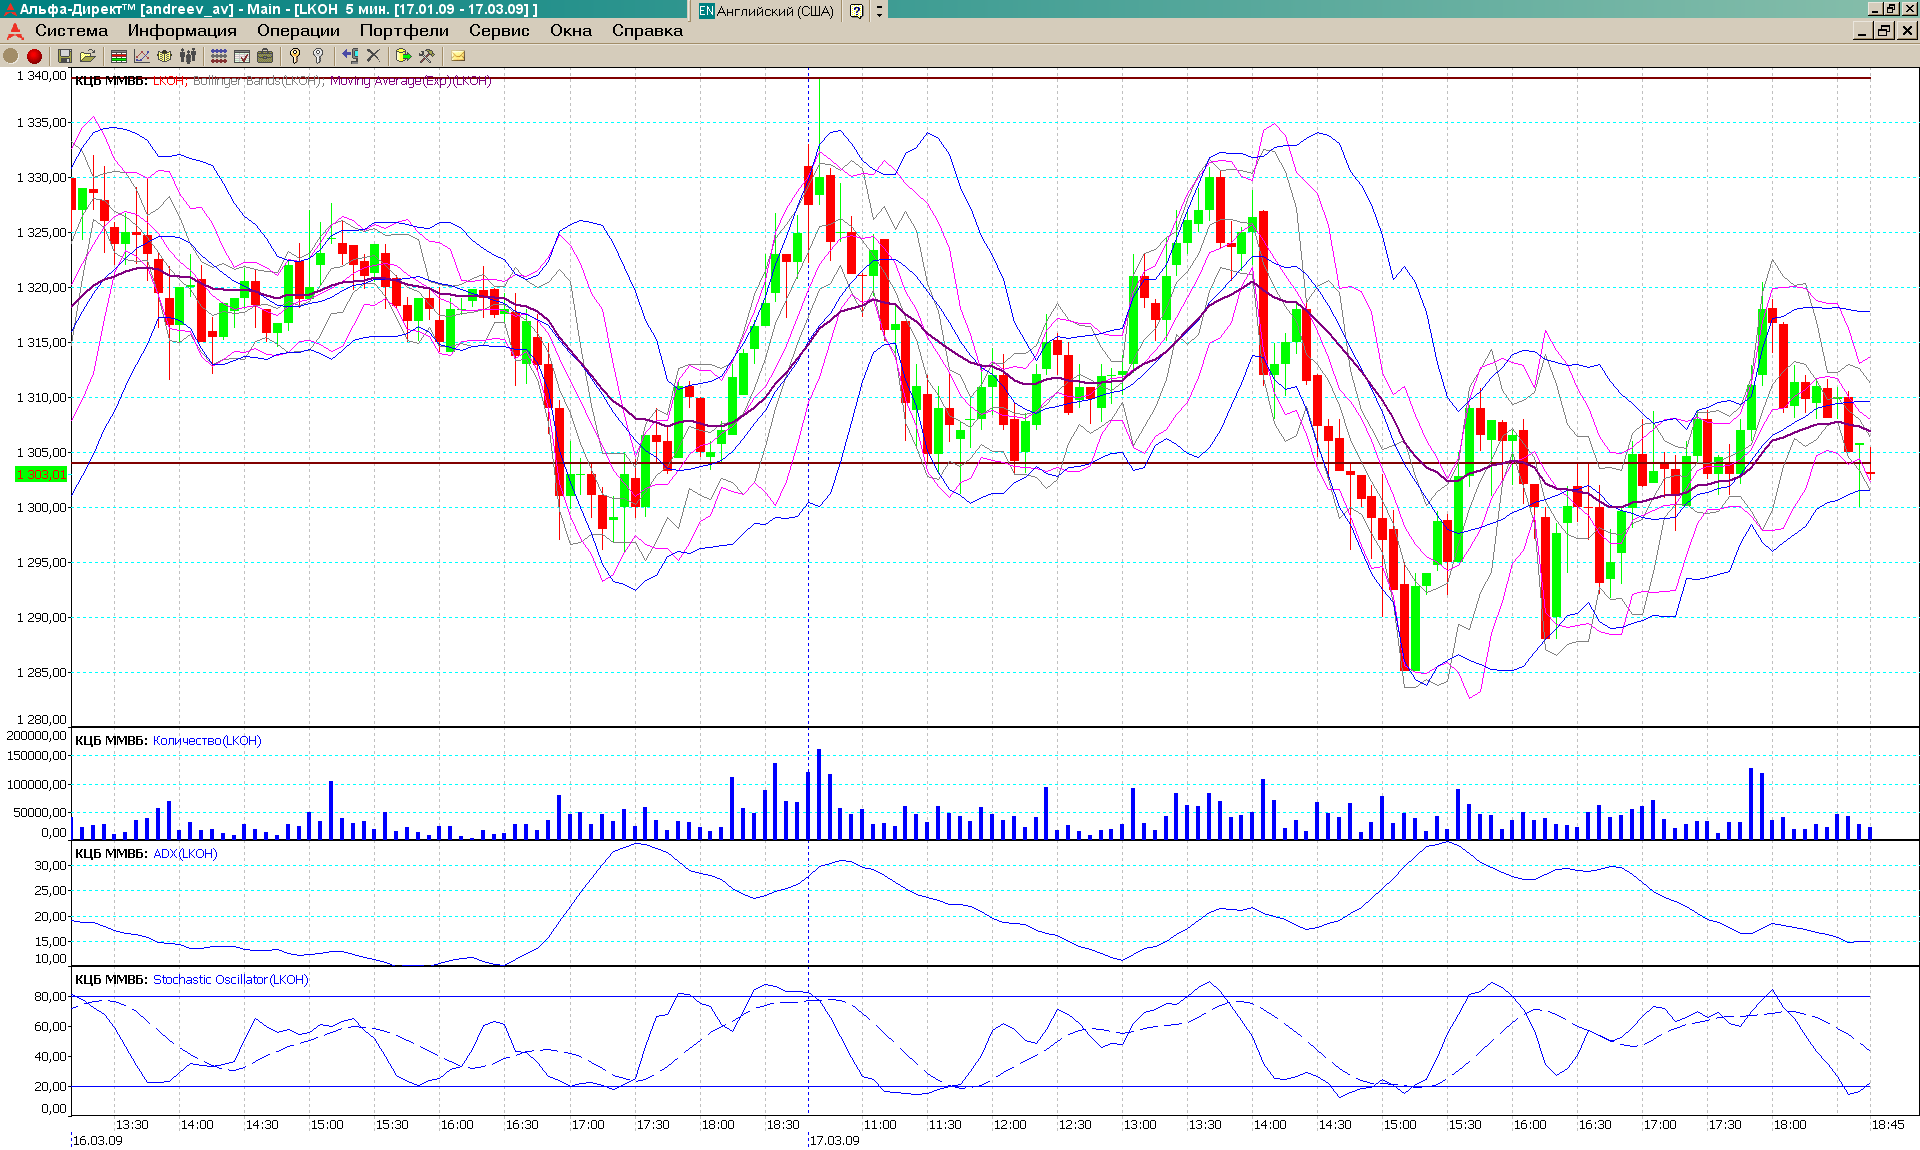The height and width of the screenshot is (1150, 1920).
Task: Click the Английский (США) language label
Action: (x=775, y=11)
